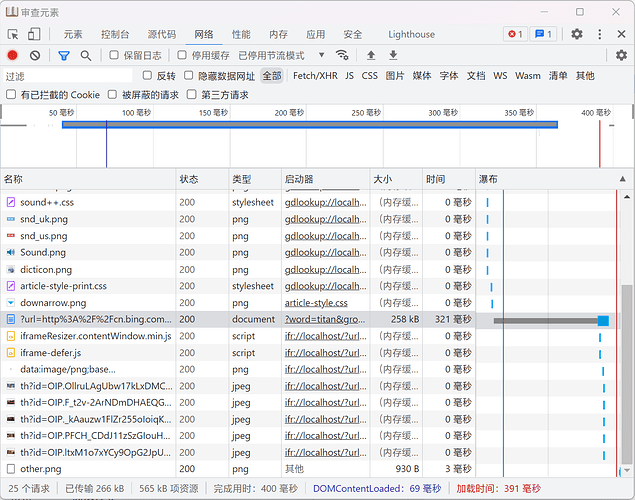Click the snd_us.png flag icon
635x500 pixels.
[11, 236]
